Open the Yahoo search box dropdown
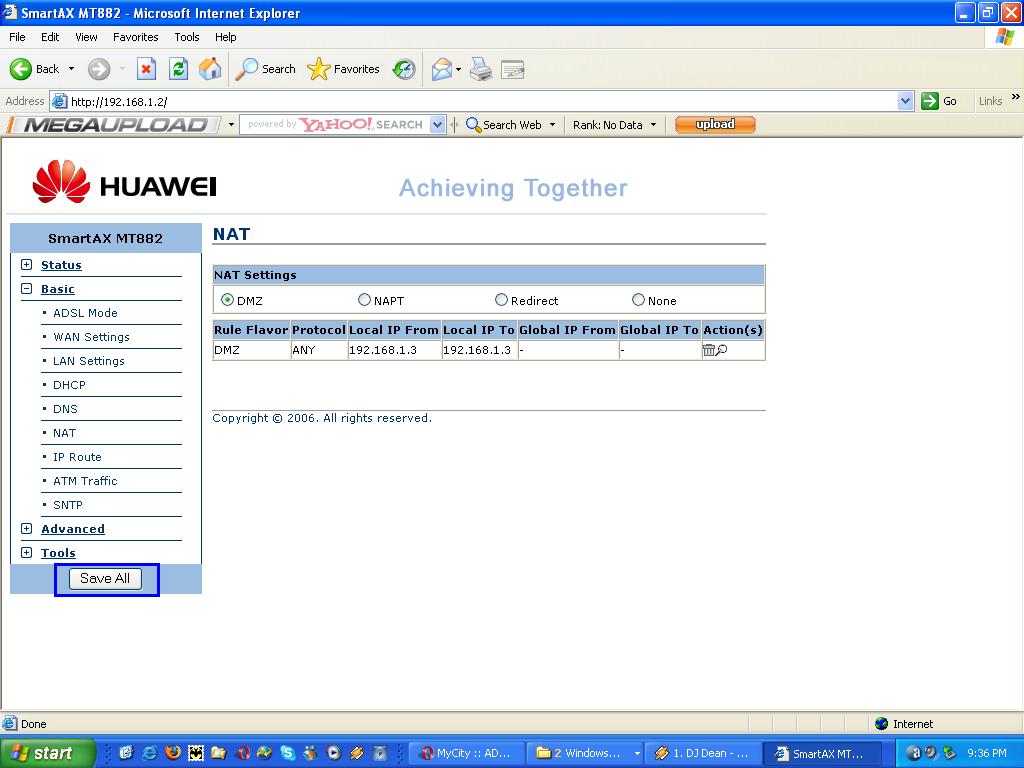Image resolution: width=1024 pixels, height=768 pixels. 438,125
